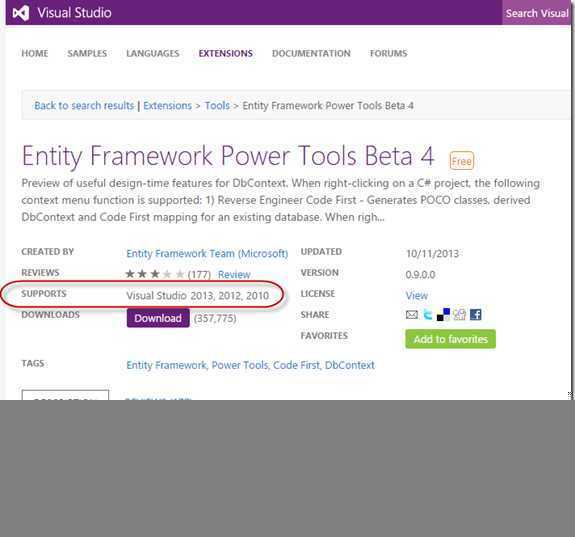
Task: Open the Entity Framework tag
Action: coord(166,365)
